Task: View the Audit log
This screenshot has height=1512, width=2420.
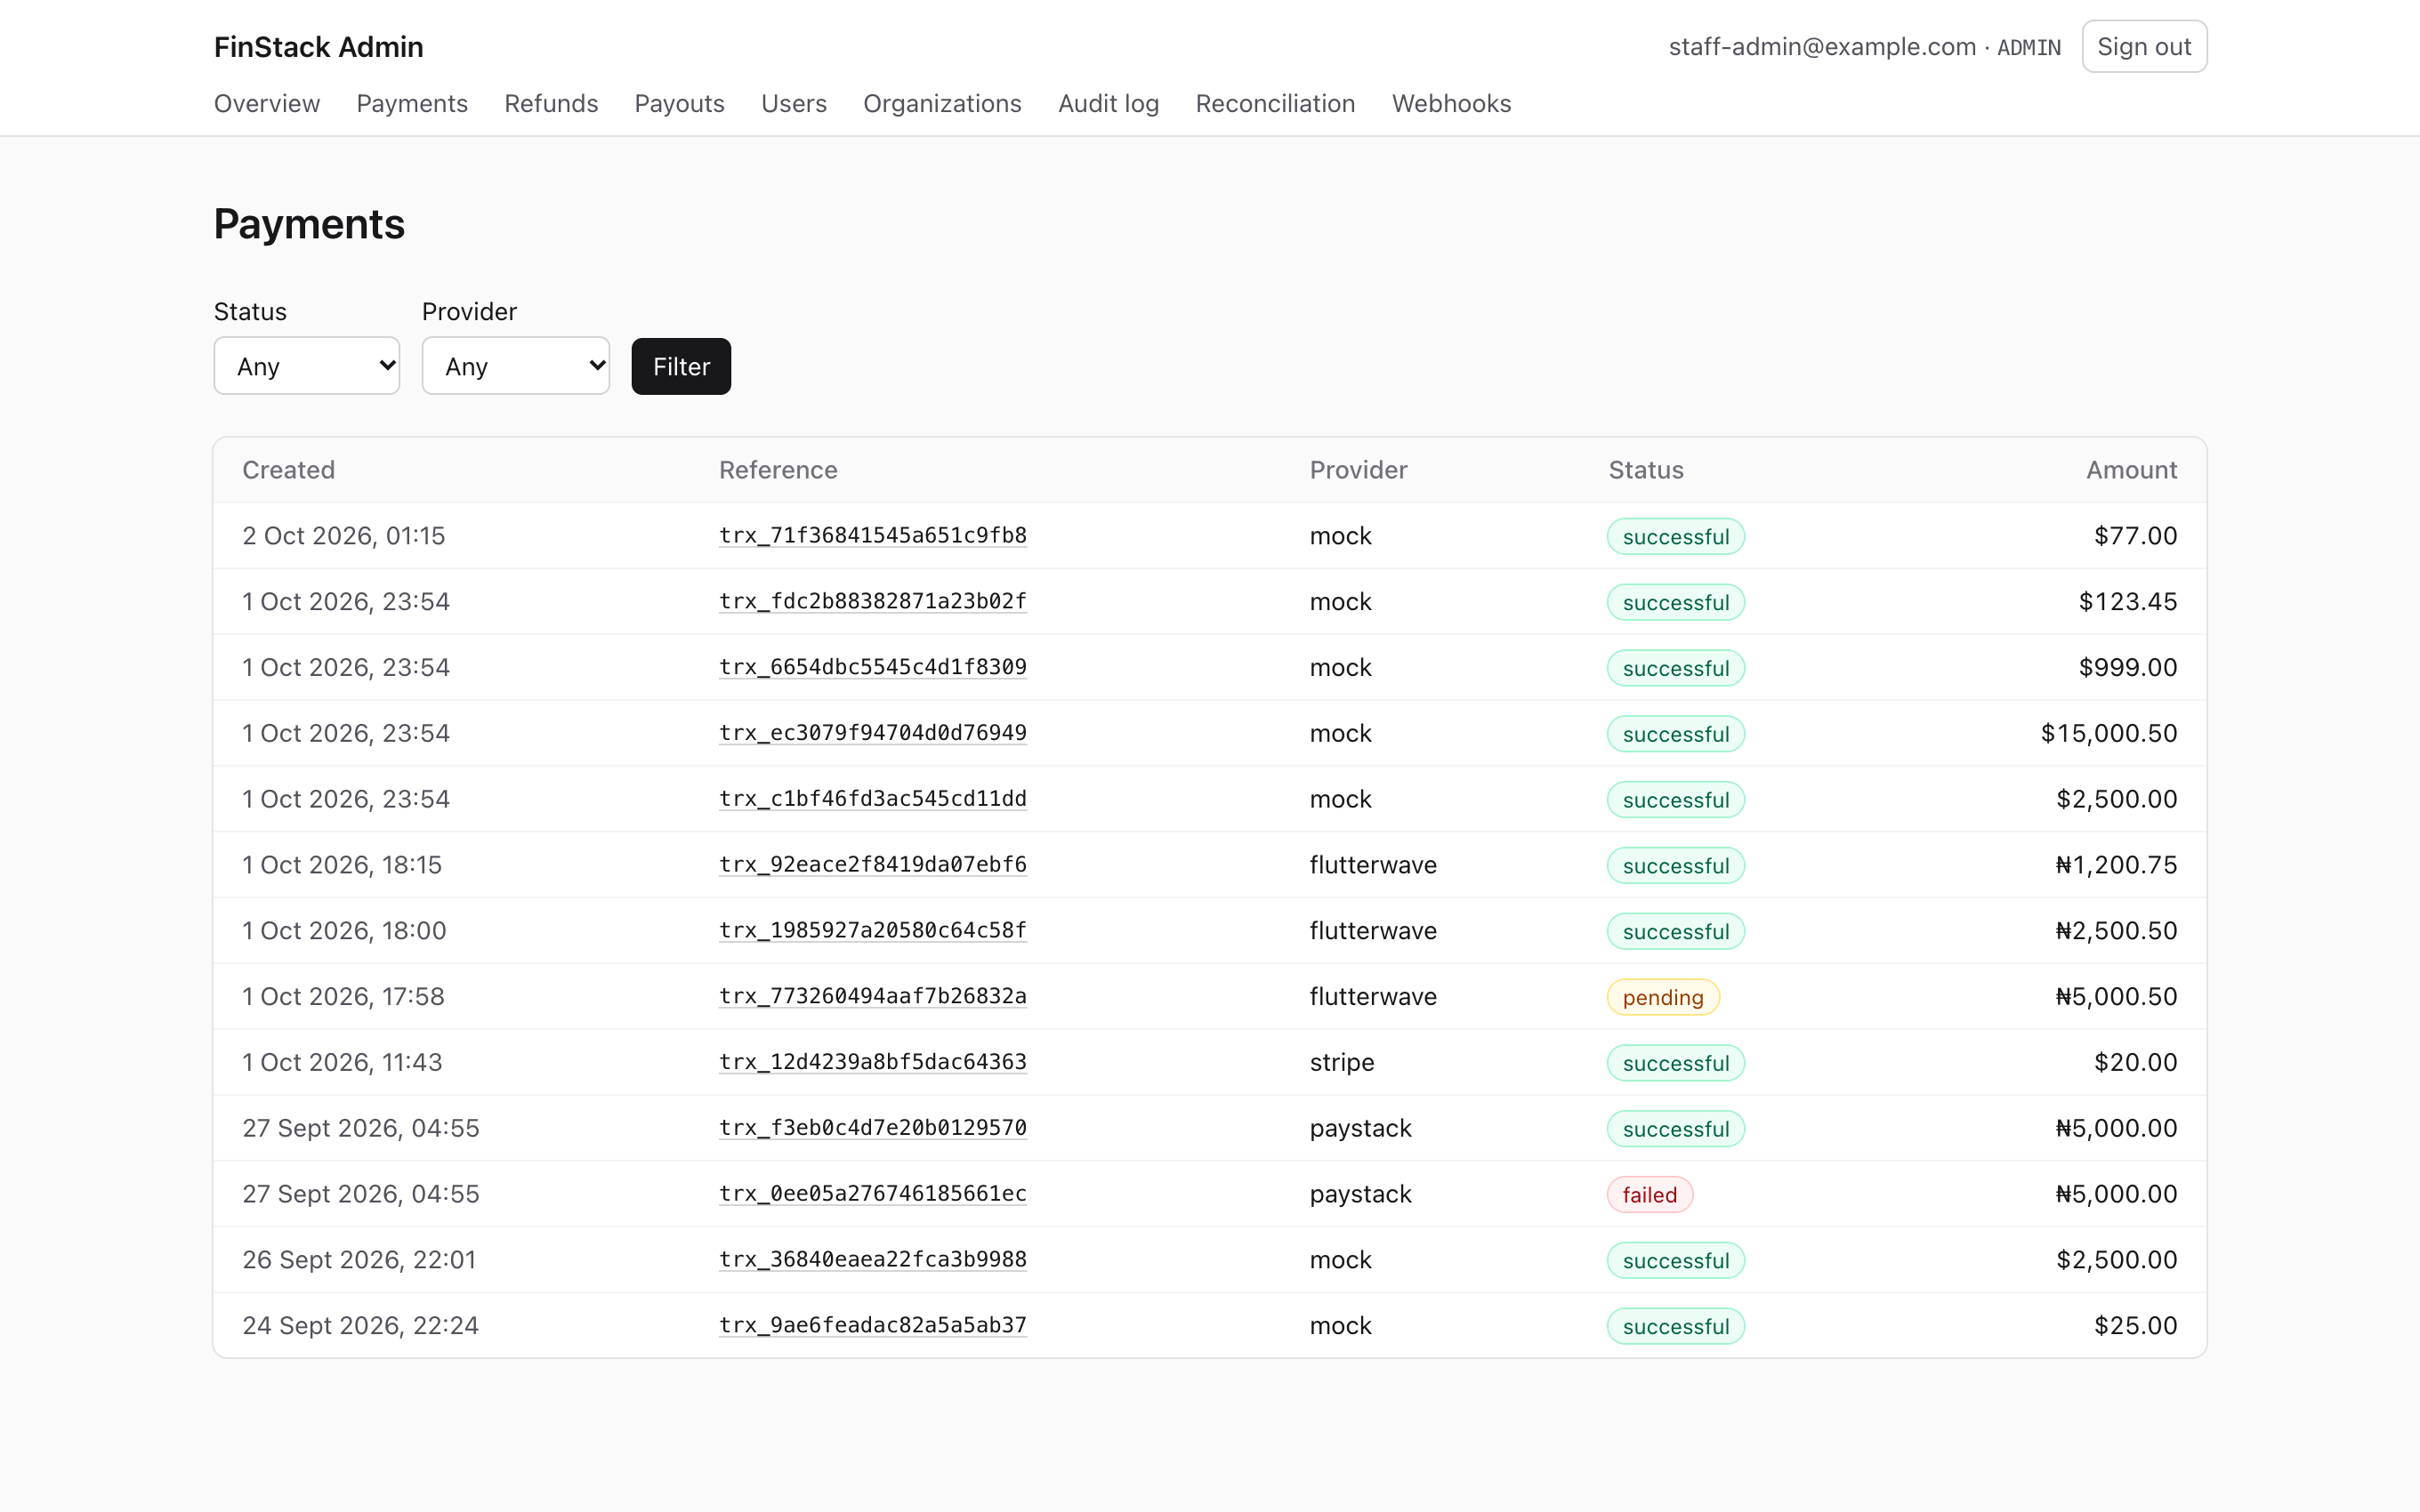Action: [x=1109, y=103]
